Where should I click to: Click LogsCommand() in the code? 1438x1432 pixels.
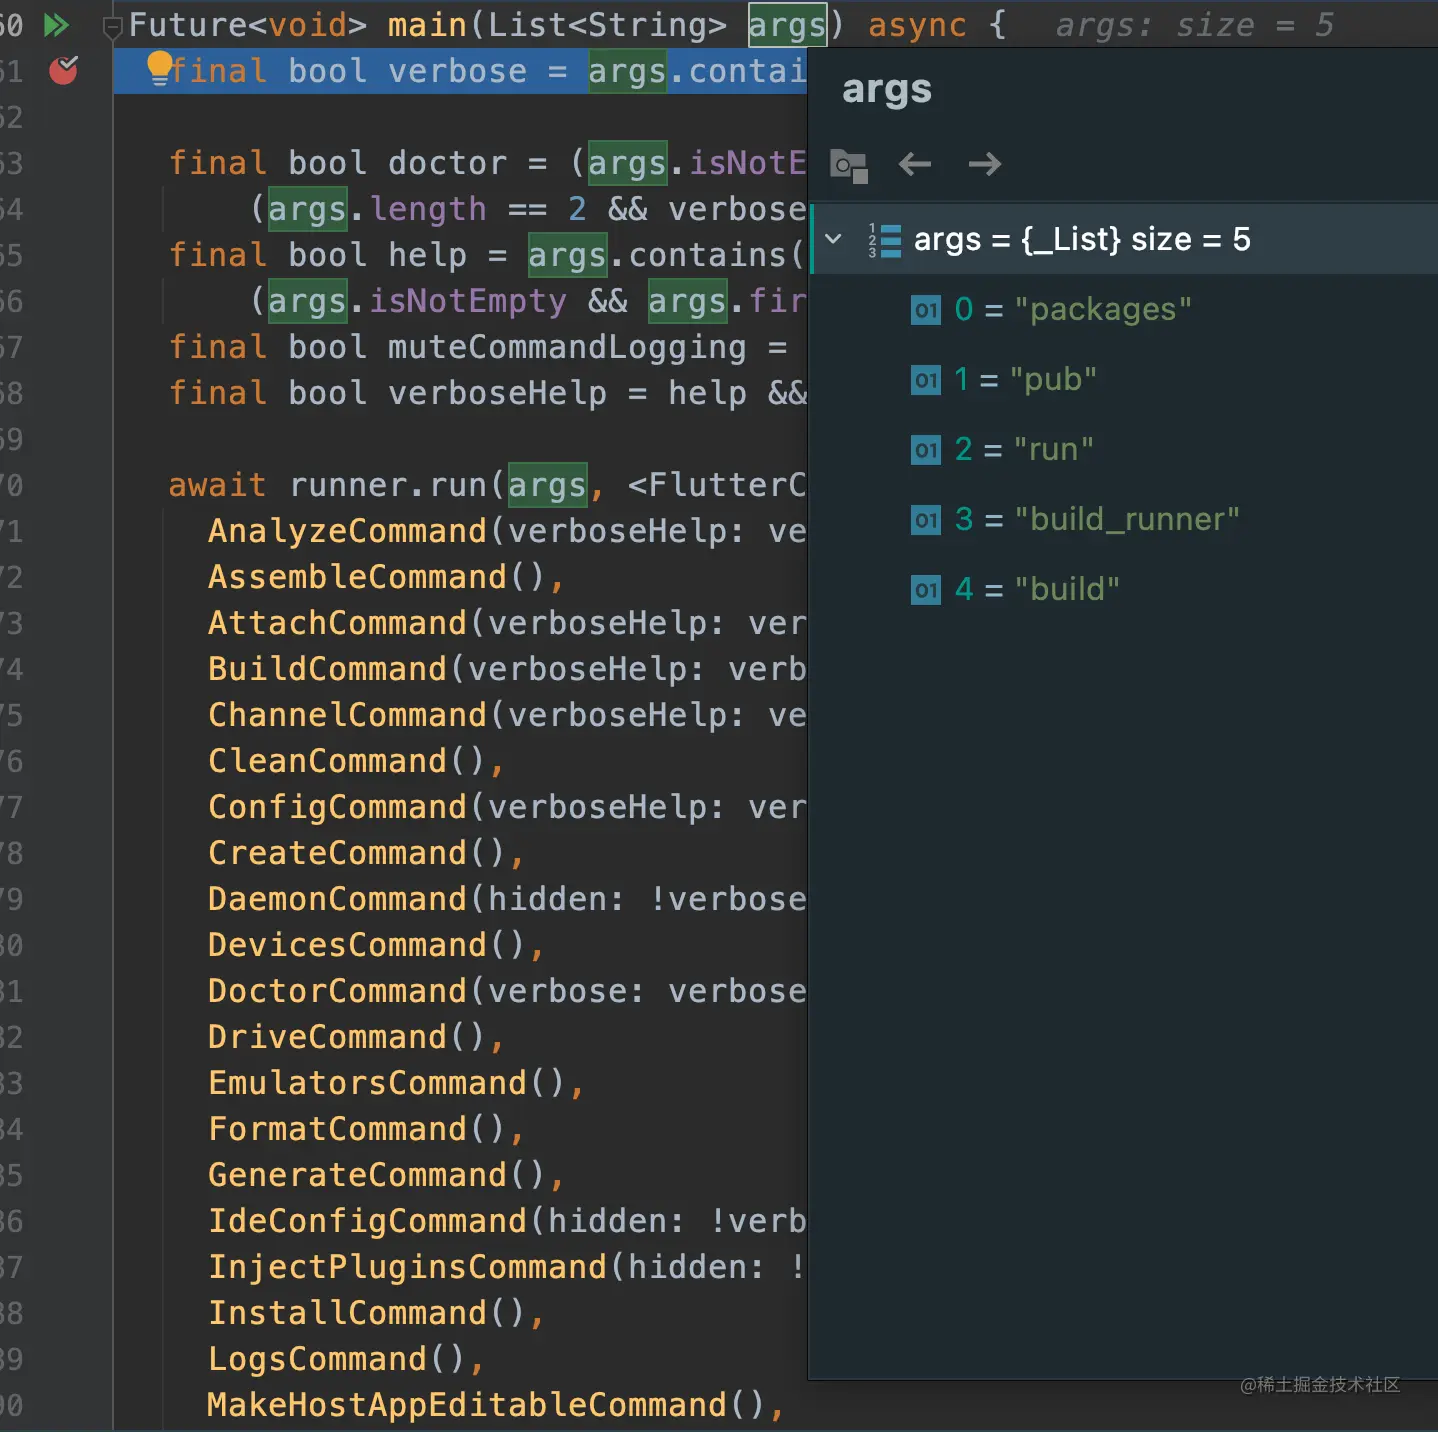(337, 1359)
